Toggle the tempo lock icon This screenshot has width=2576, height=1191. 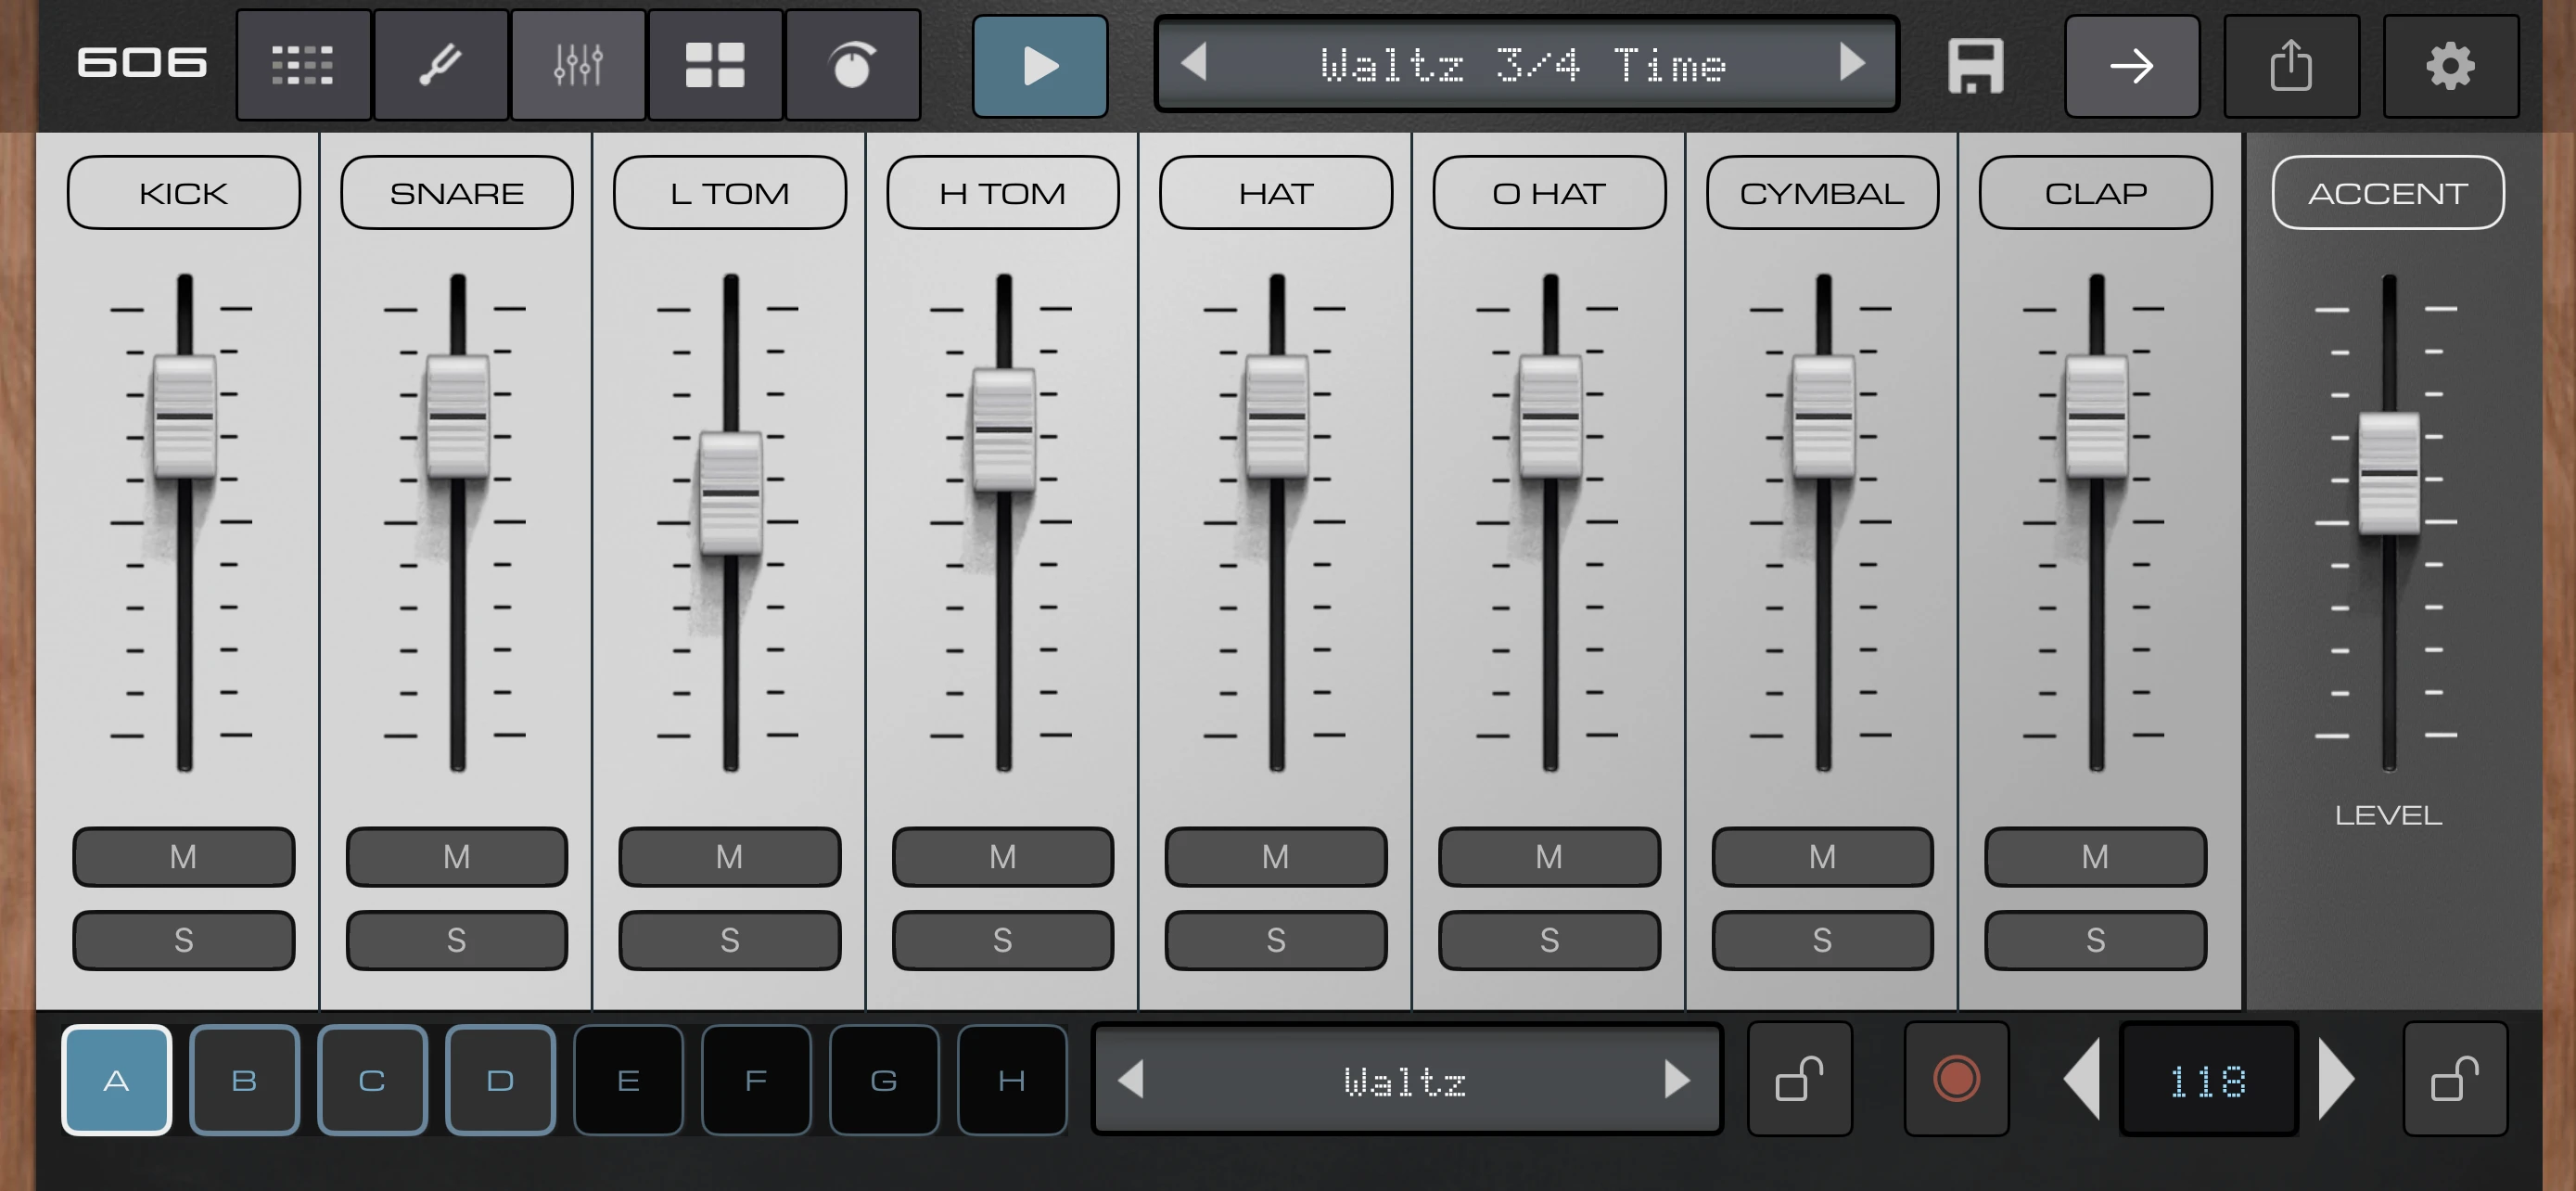[x=2455, y=1079]
